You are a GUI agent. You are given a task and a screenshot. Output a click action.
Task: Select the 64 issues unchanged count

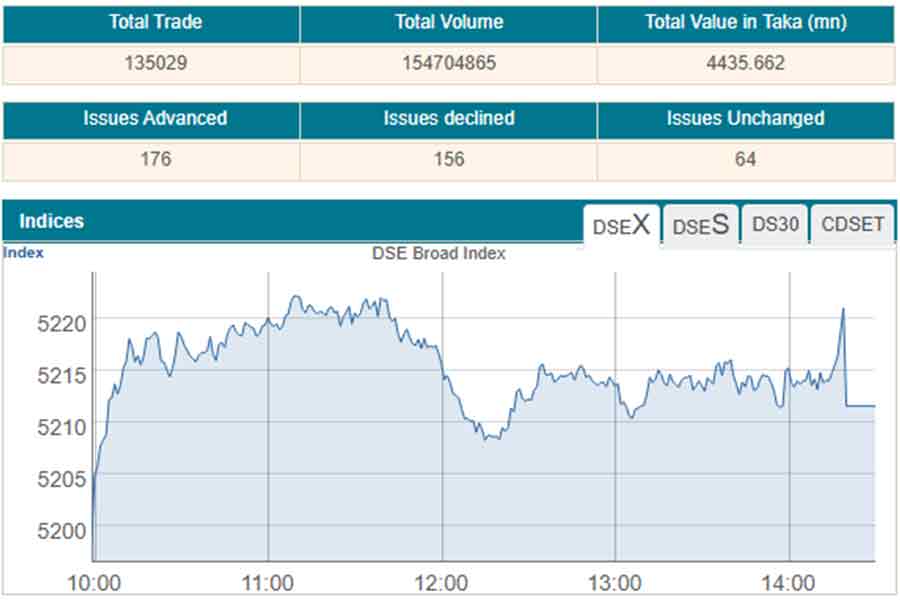tap(745, 159)
